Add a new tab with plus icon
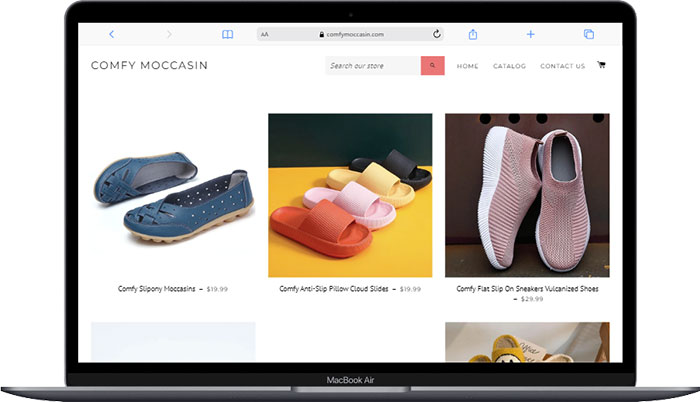Image resolution: width=700 pixels, height=402 pixels. [530, 34]
